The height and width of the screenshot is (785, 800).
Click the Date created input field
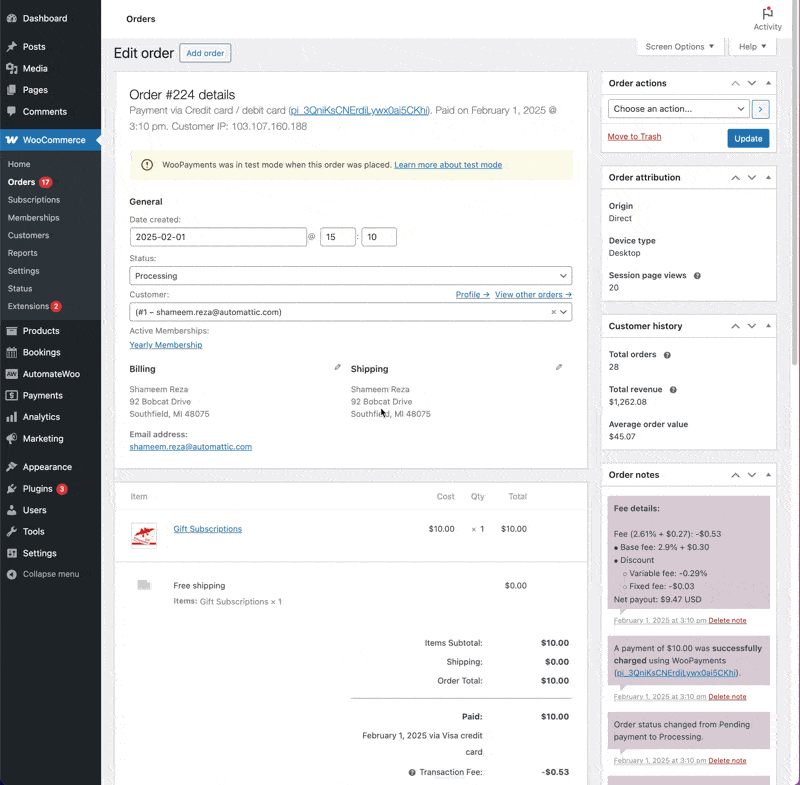pos(218,237)
